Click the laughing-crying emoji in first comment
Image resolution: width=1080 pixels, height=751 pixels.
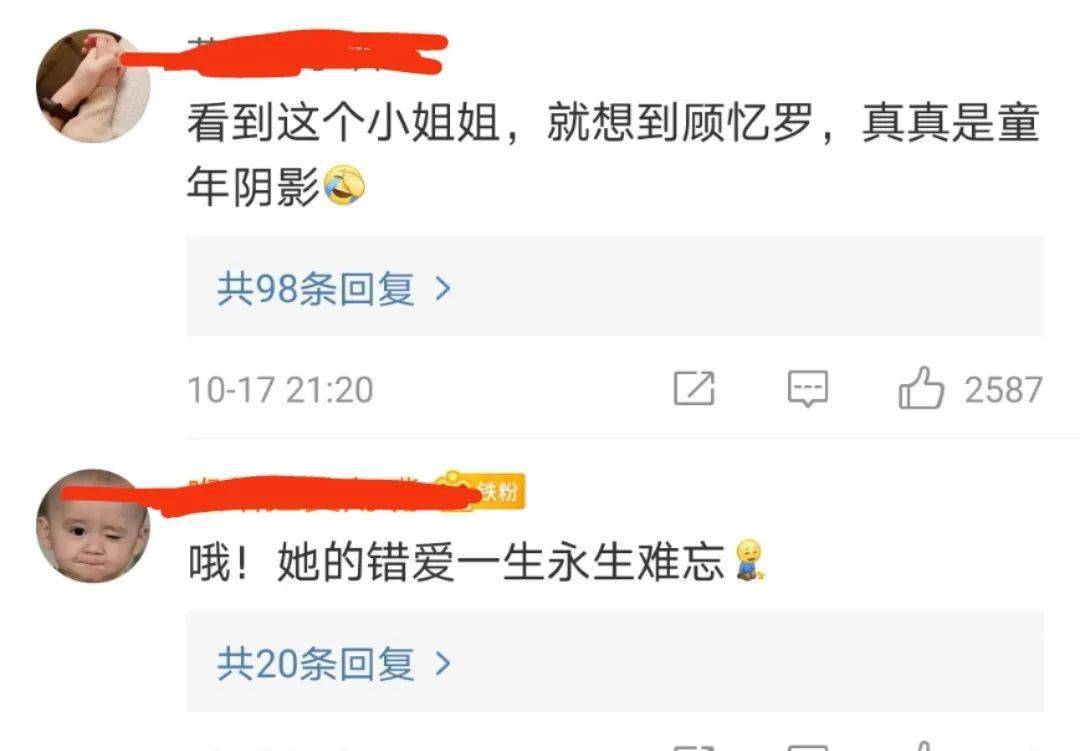coord(344,185)
